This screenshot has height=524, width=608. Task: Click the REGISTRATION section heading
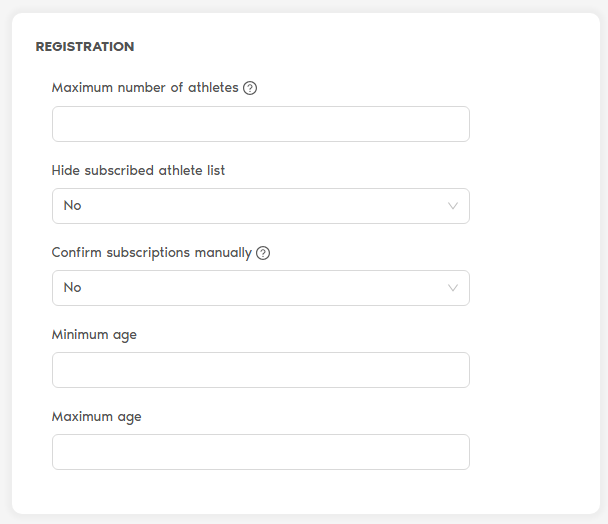tap(85, 47)
